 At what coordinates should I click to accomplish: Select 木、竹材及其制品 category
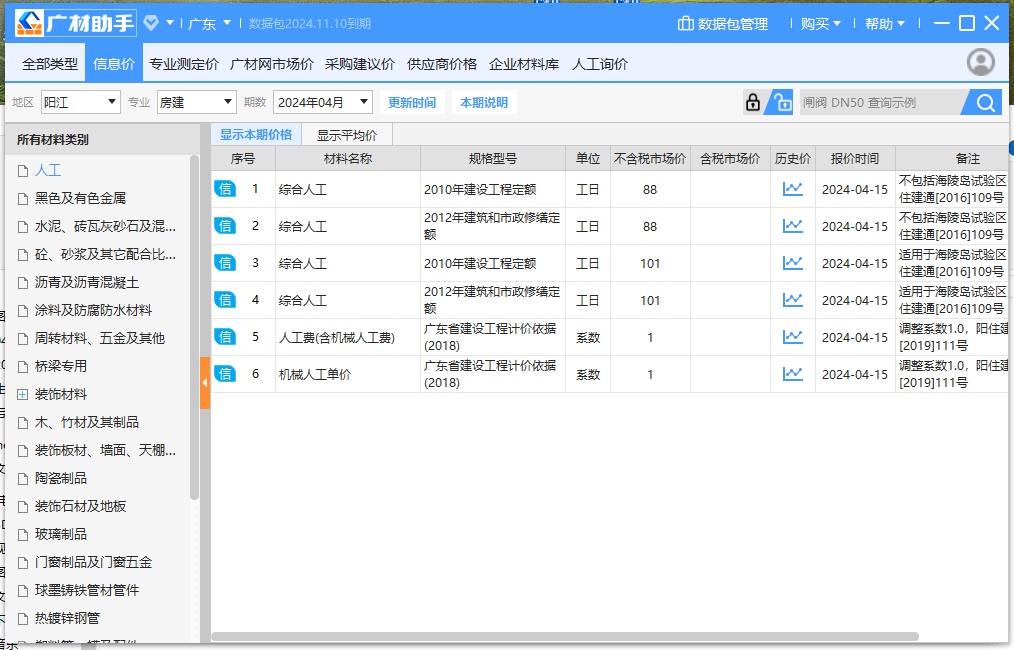tap(87, 422)
